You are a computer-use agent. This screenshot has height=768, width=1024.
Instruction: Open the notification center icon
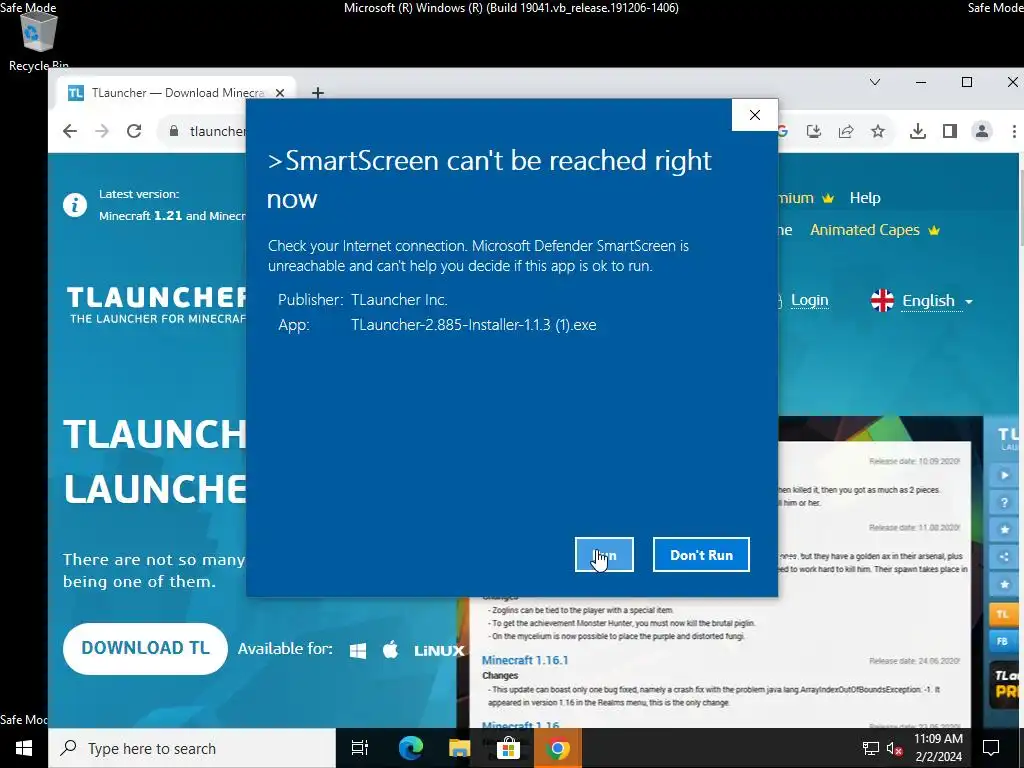click(991, 748)
